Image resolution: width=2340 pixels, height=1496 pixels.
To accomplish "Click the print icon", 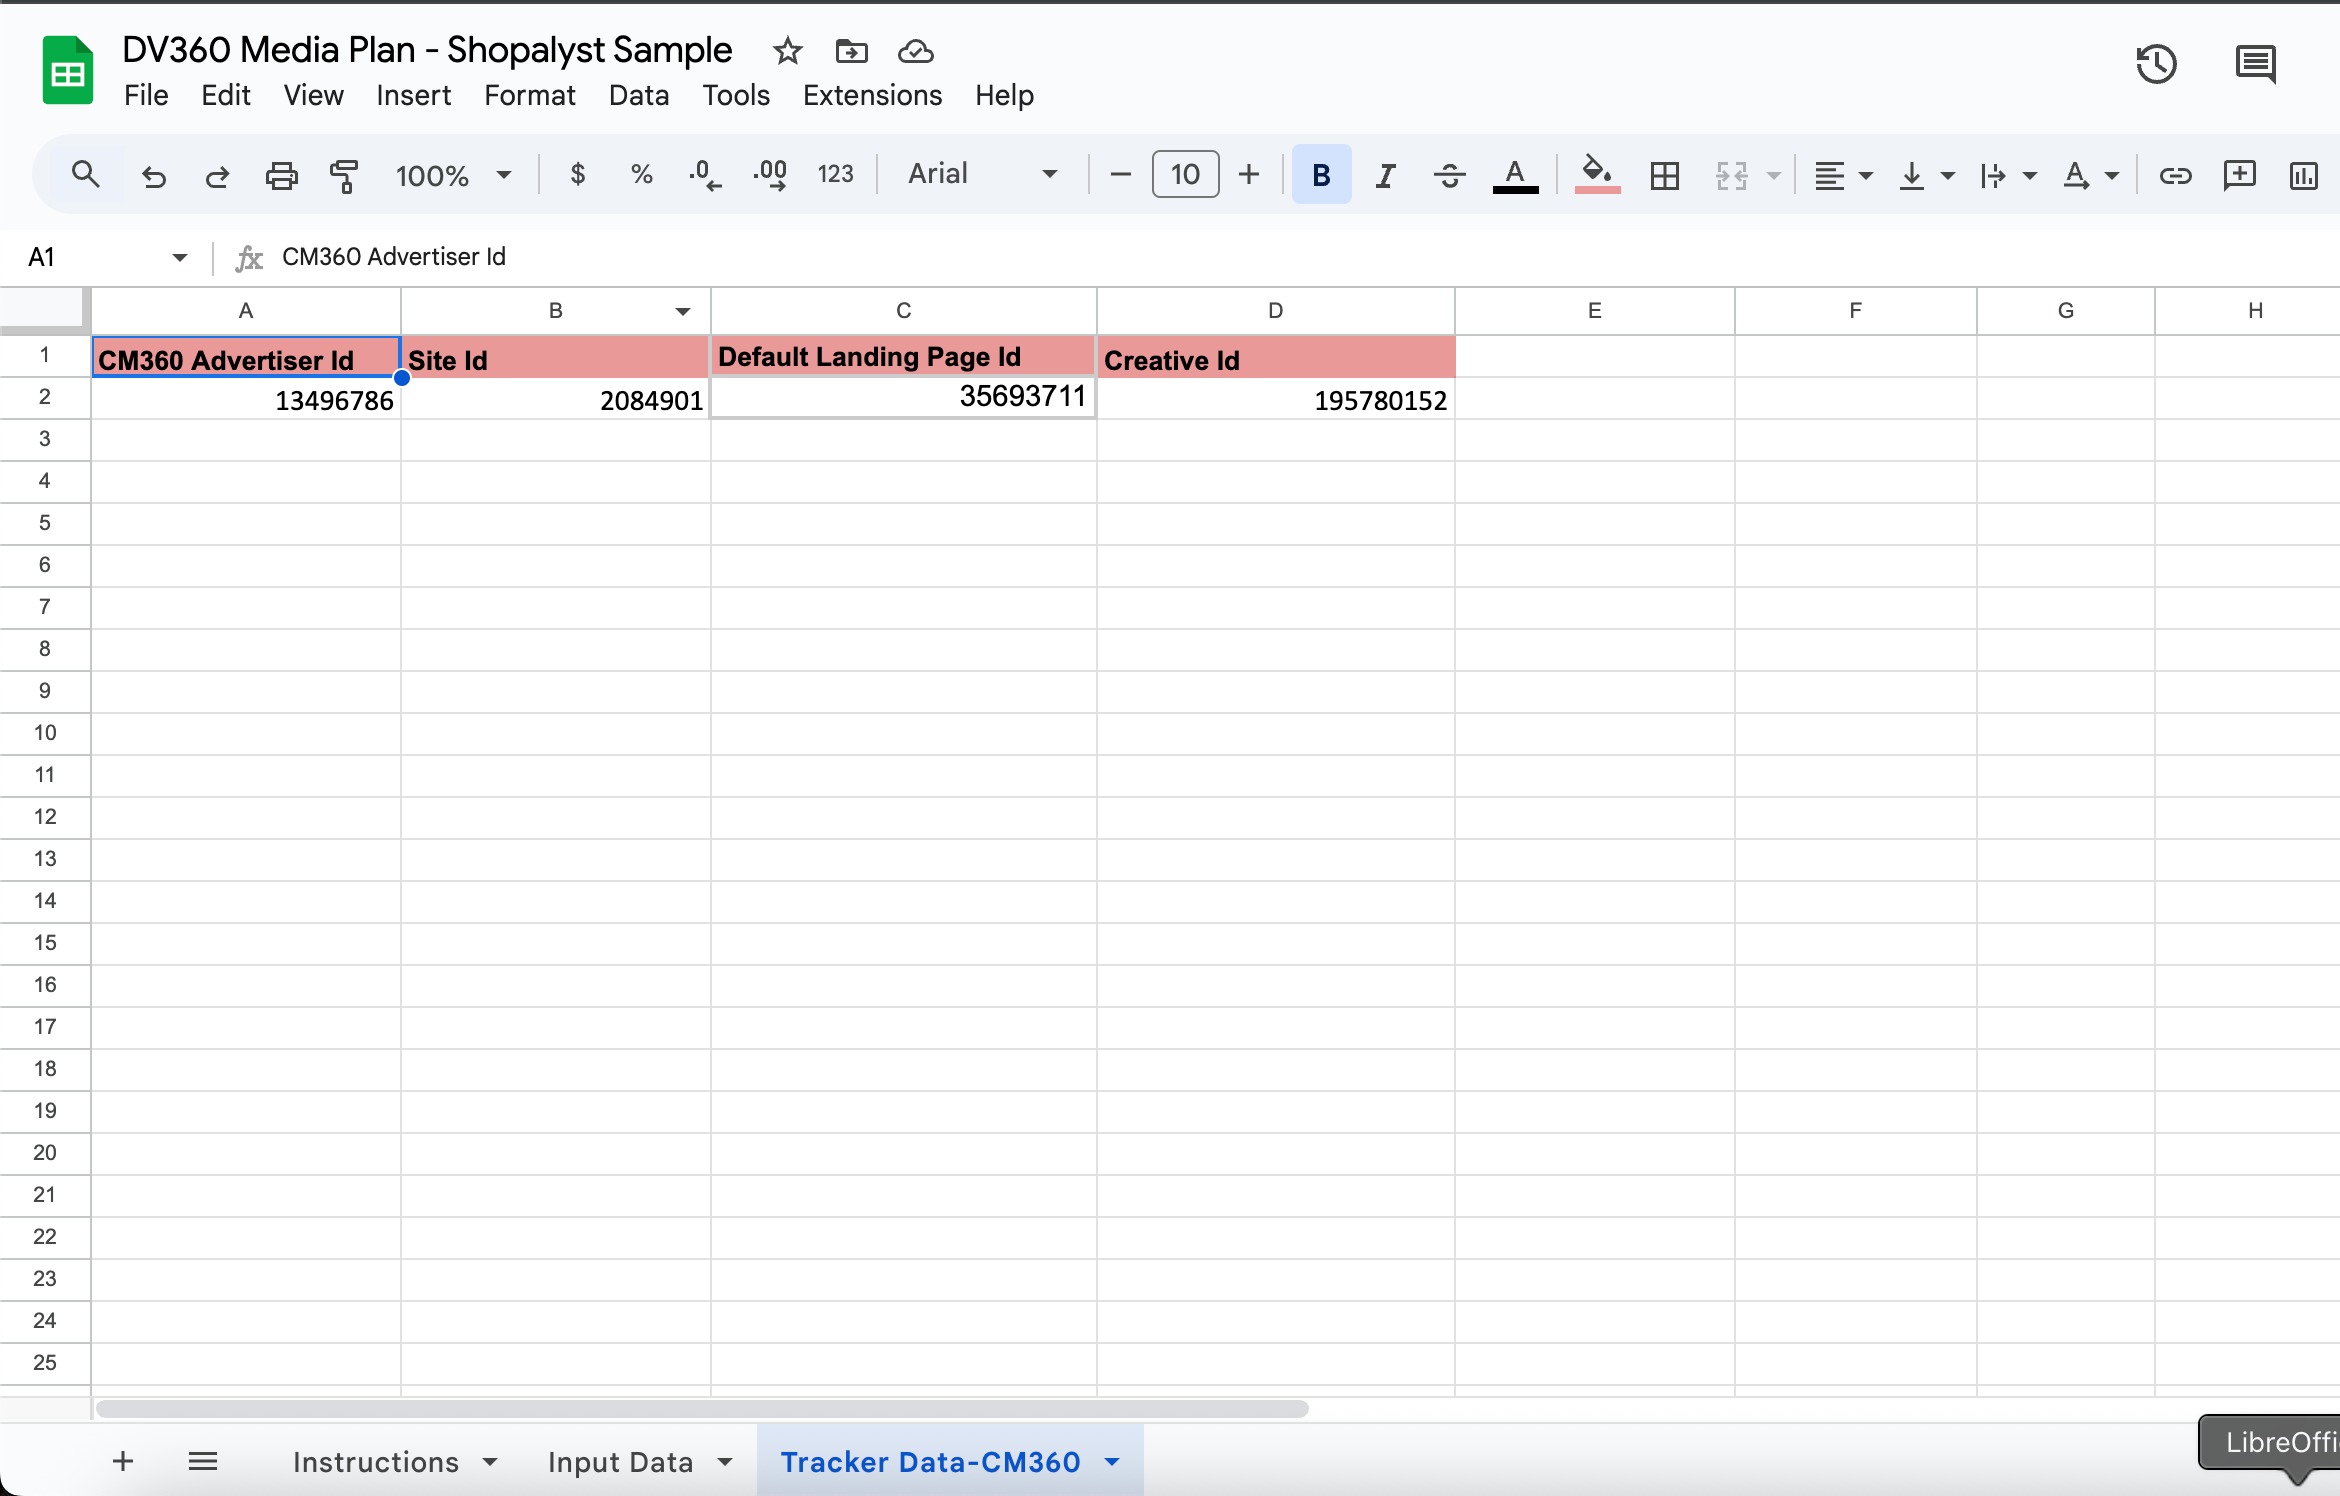I will point(281,176).
